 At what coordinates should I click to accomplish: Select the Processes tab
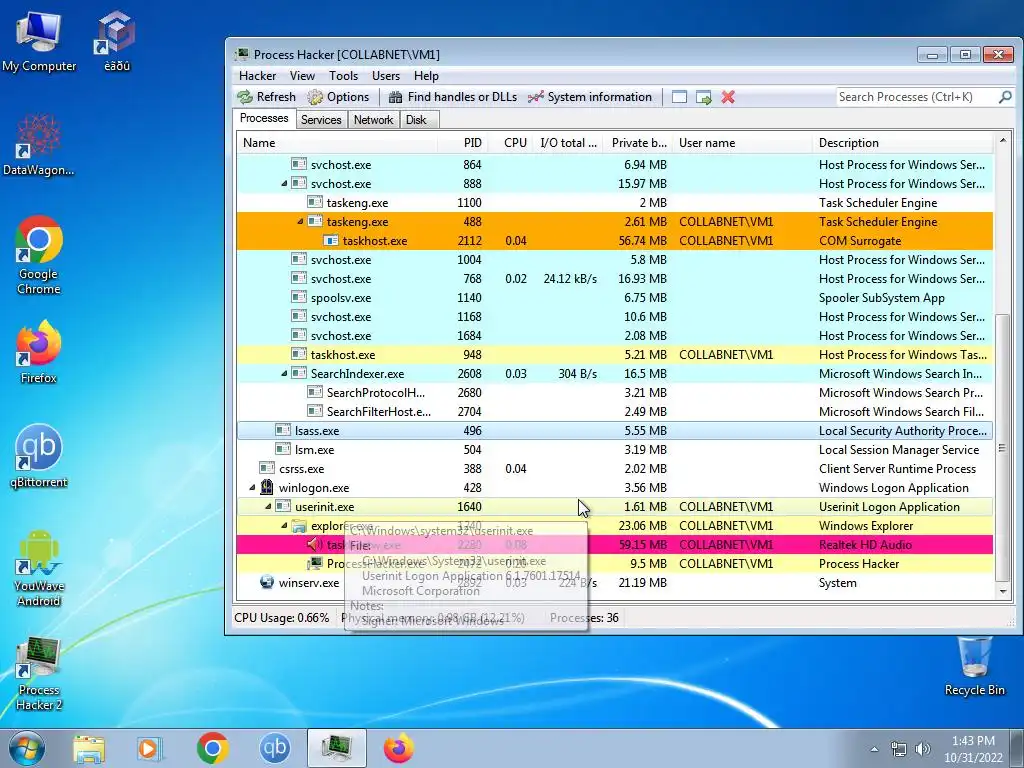[x=264, y=118]
